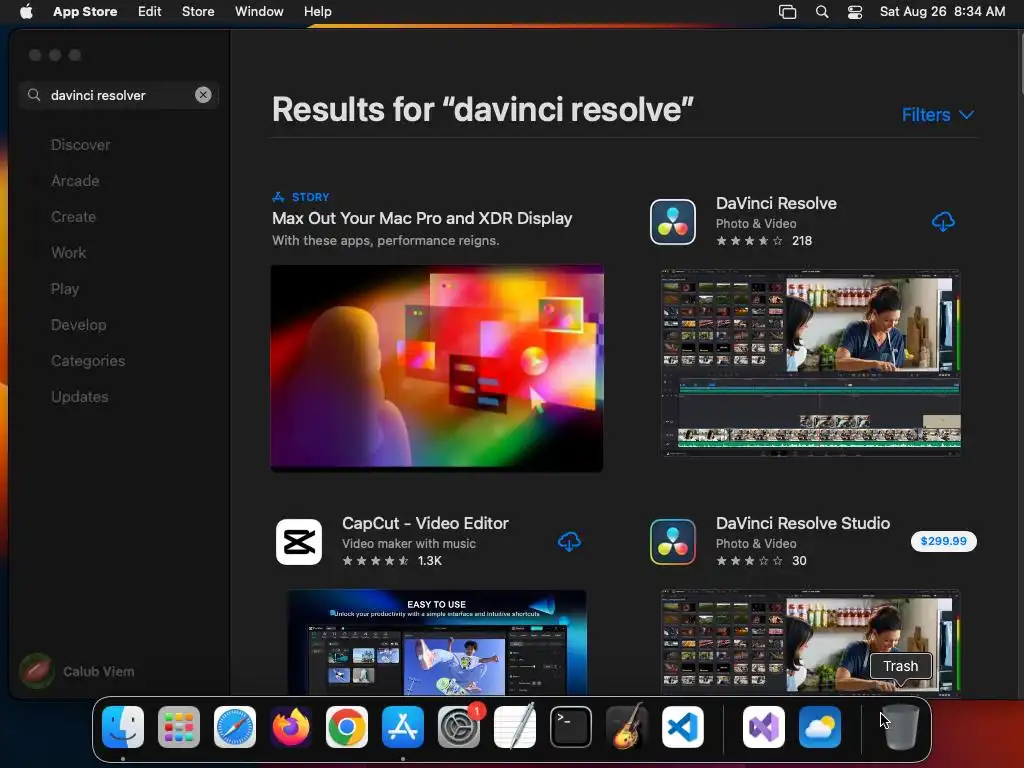Download DaVinci Resolve via cloud icon
Viewport: 1024px width, 768px height.
943,222
